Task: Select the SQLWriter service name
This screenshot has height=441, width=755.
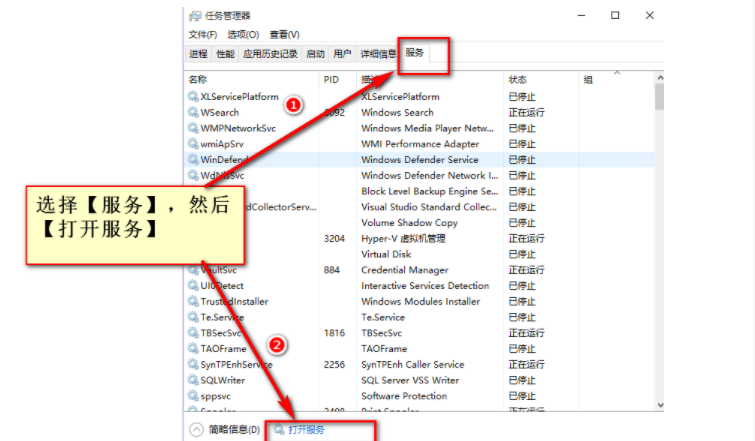Action: pos(222,380)
